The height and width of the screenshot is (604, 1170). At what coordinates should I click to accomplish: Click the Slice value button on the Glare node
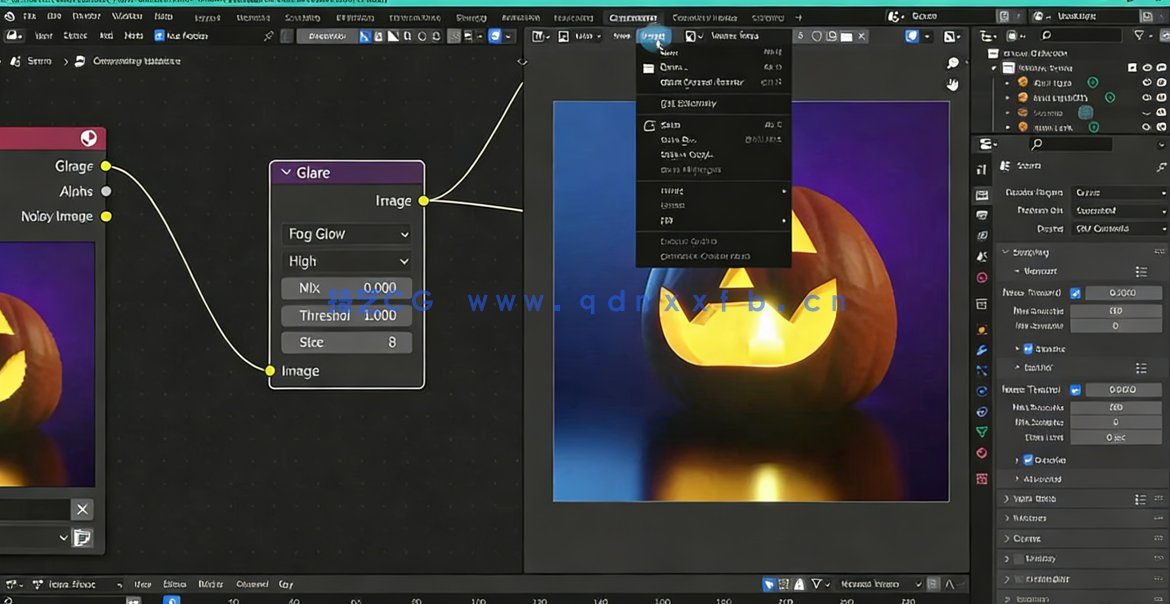coord(345,342)
